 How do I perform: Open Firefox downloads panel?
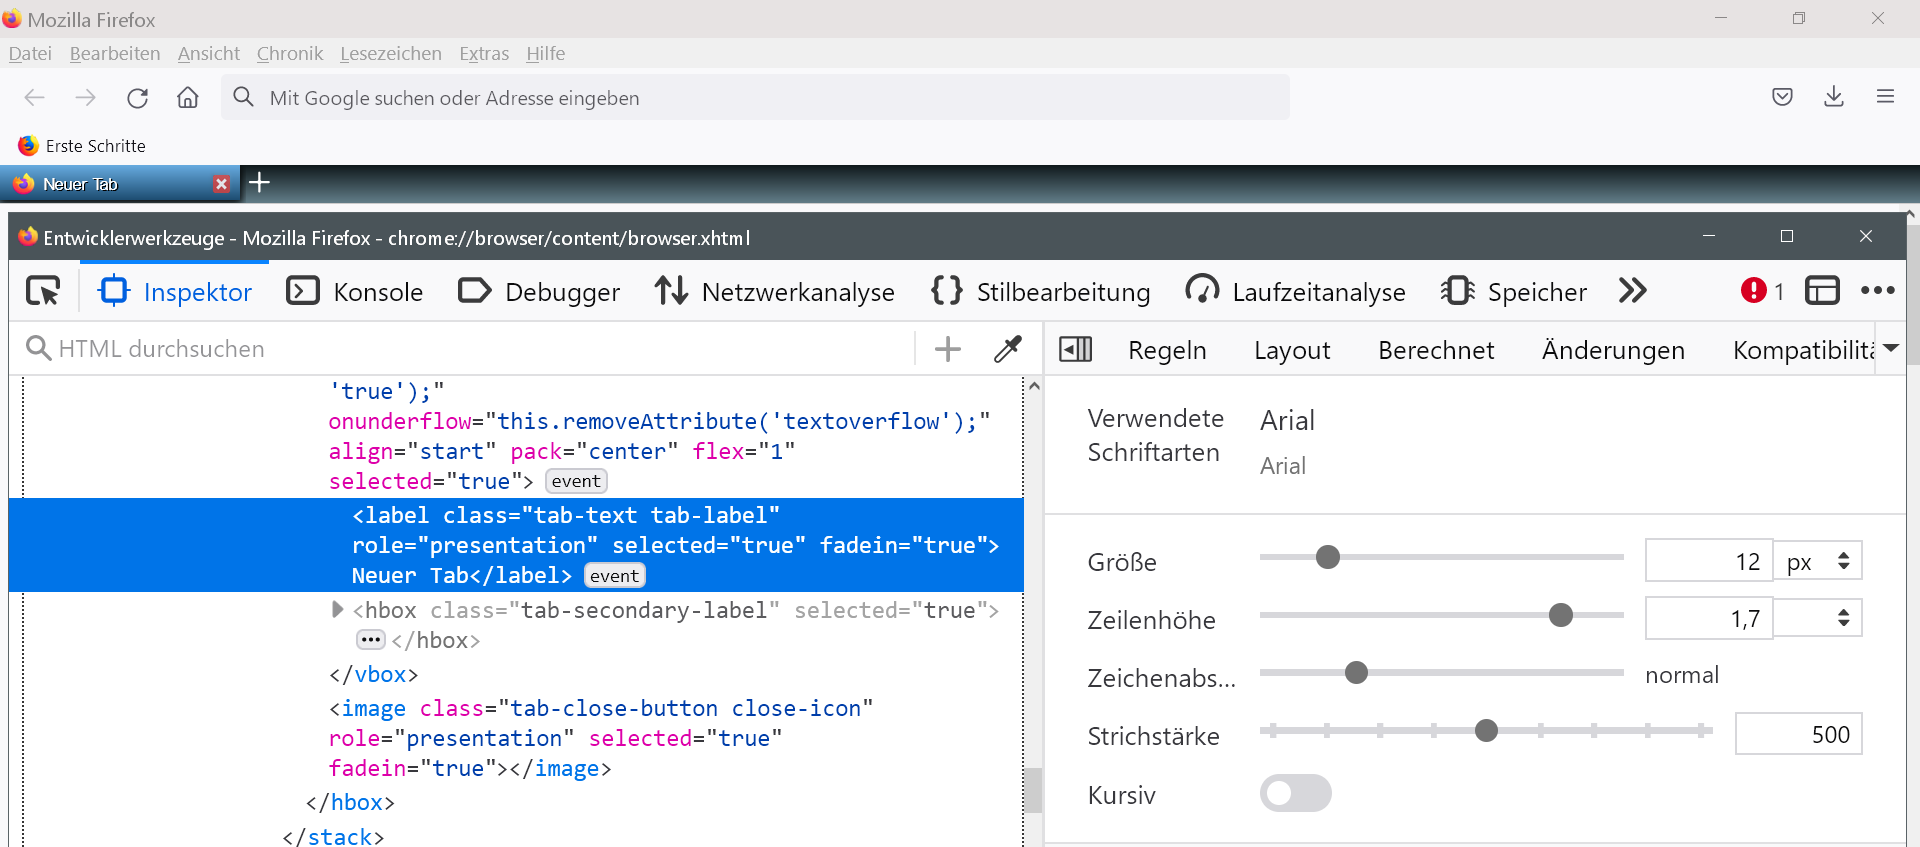(1833, 97)
